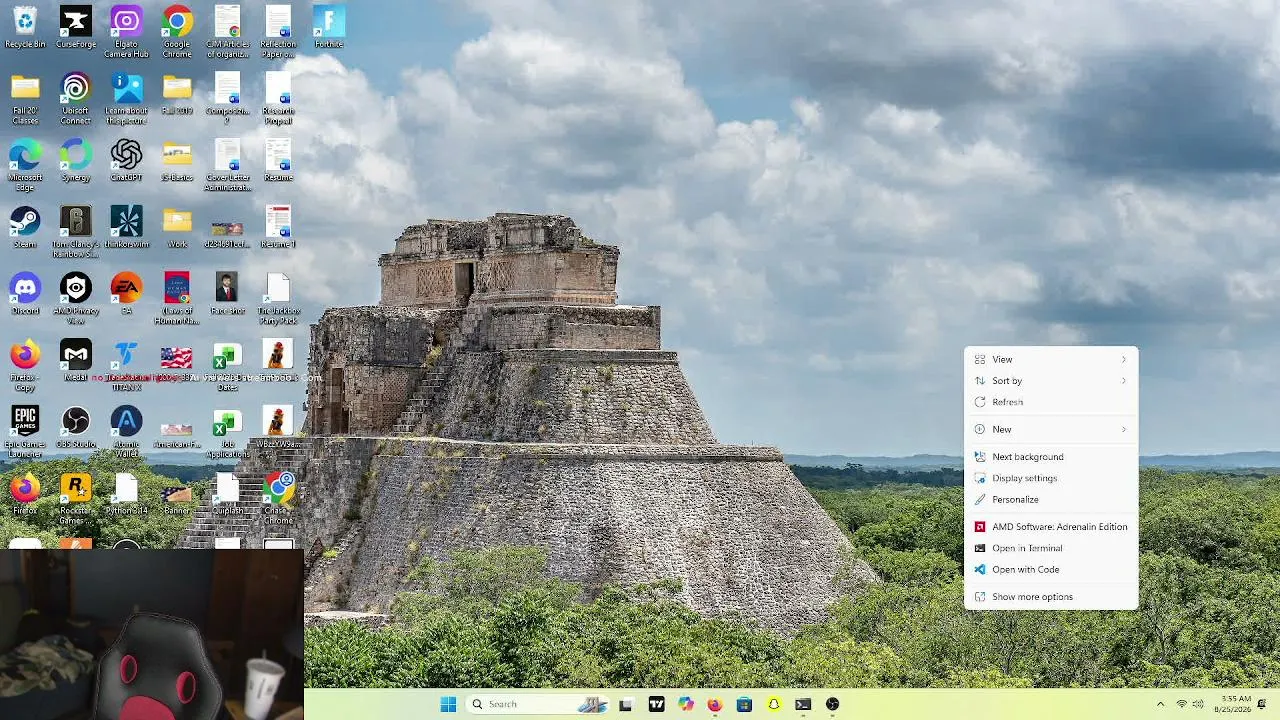Select the ChatGPT desktop shortcut
This screenshot has height=720, width=1280.
[126, 160]
